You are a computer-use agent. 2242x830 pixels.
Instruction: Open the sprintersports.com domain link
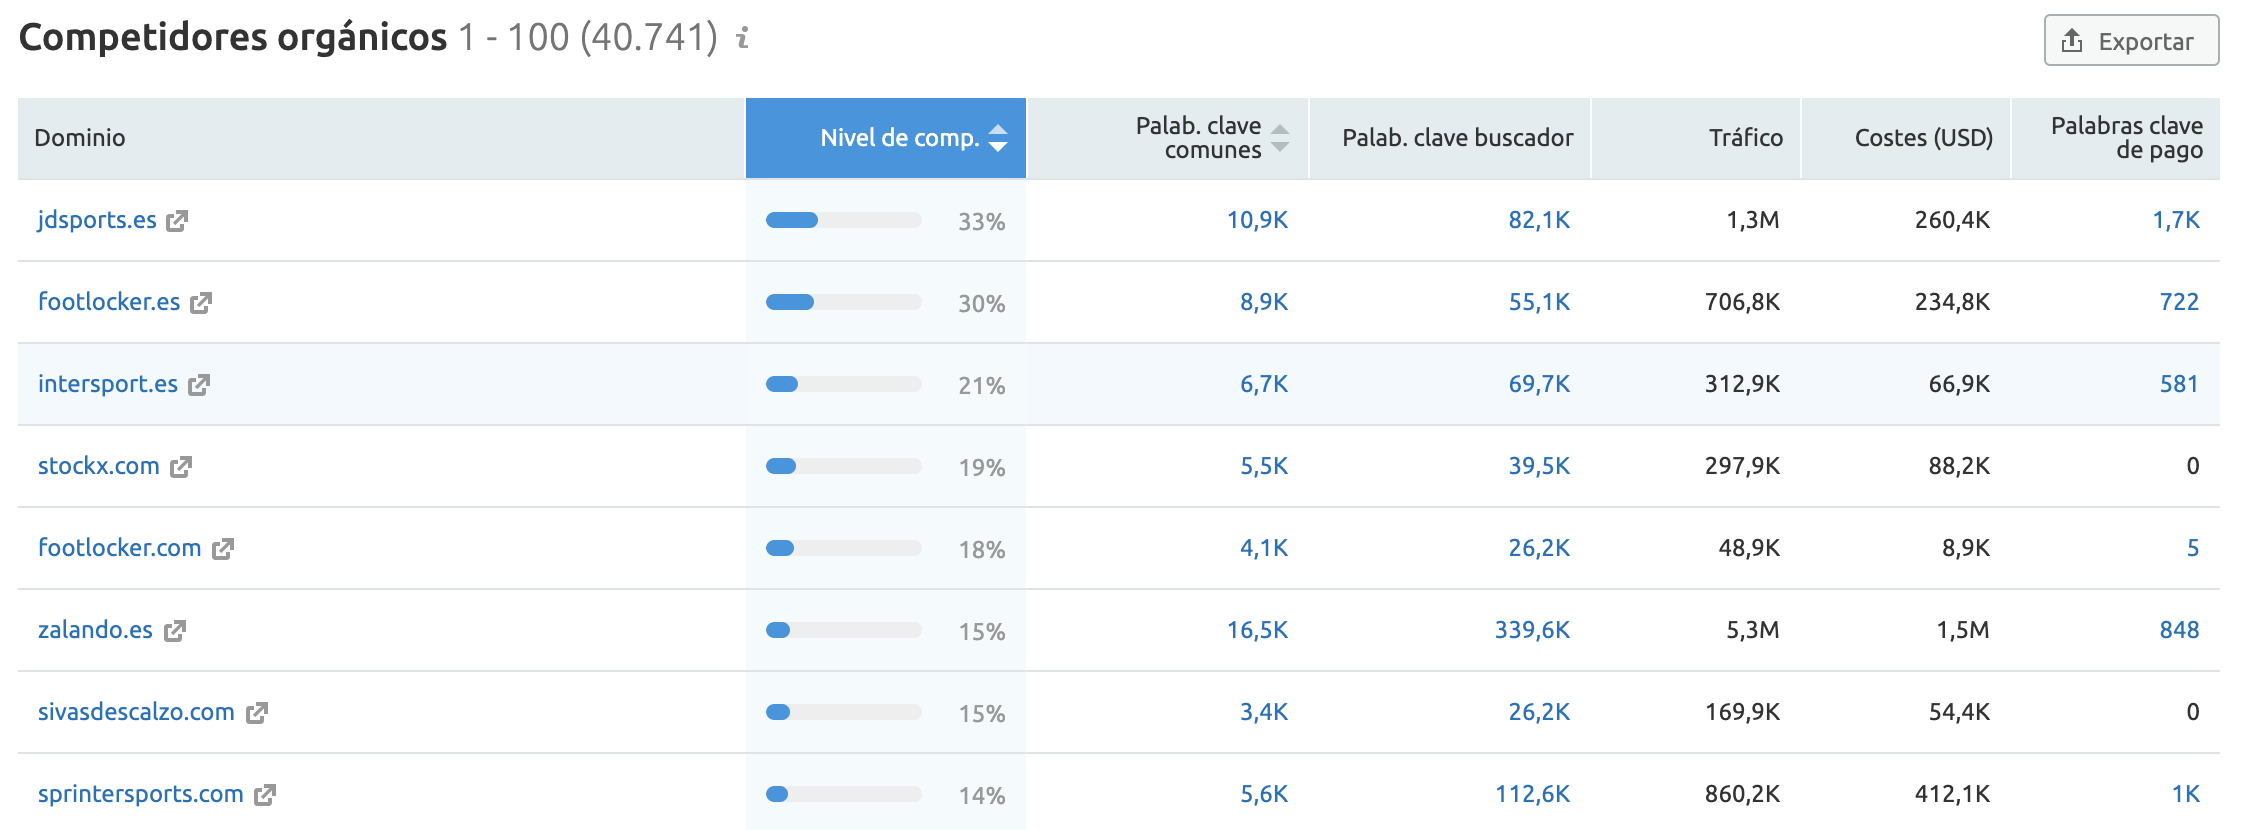(141, 794)
